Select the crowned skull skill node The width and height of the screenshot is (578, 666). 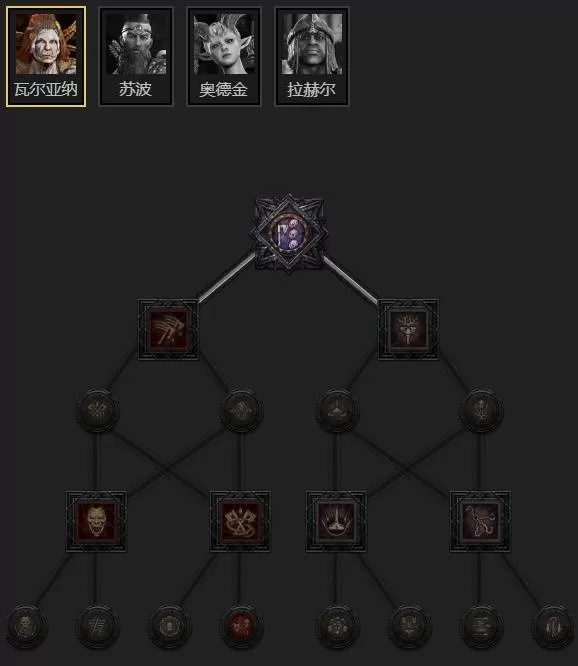408,330
